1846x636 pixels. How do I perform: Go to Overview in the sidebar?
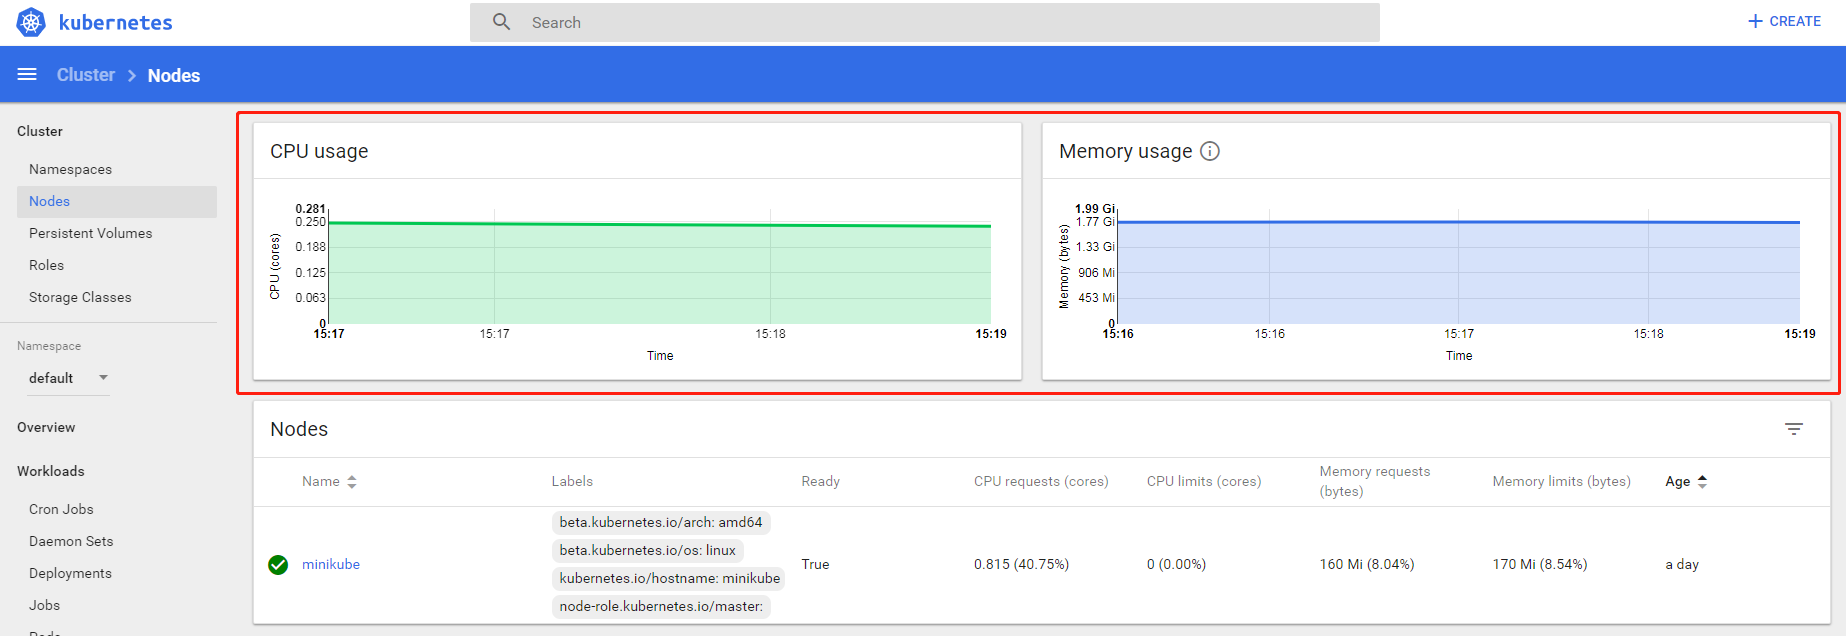tap(46, 427)
